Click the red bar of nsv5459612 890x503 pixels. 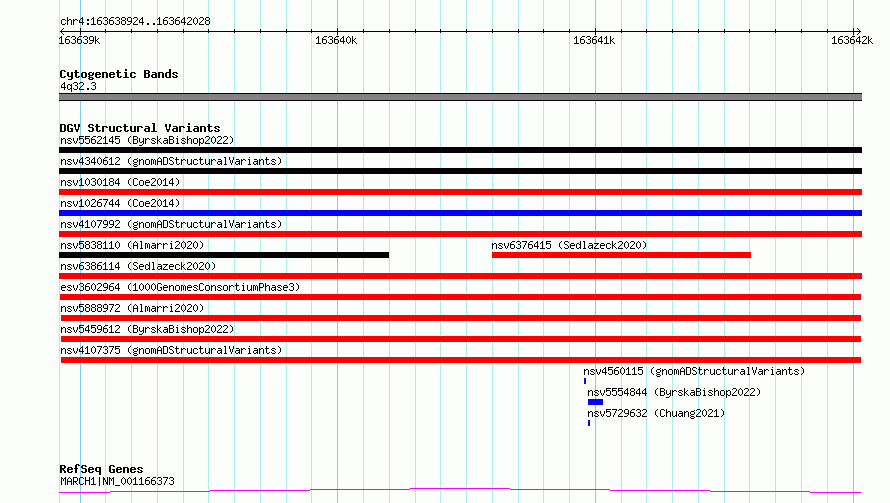[x=461, y=339]
